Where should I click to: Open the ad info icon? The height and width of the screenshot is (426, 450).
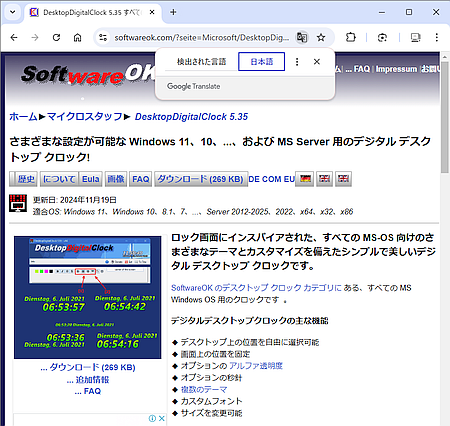click(x=152, y=418)
